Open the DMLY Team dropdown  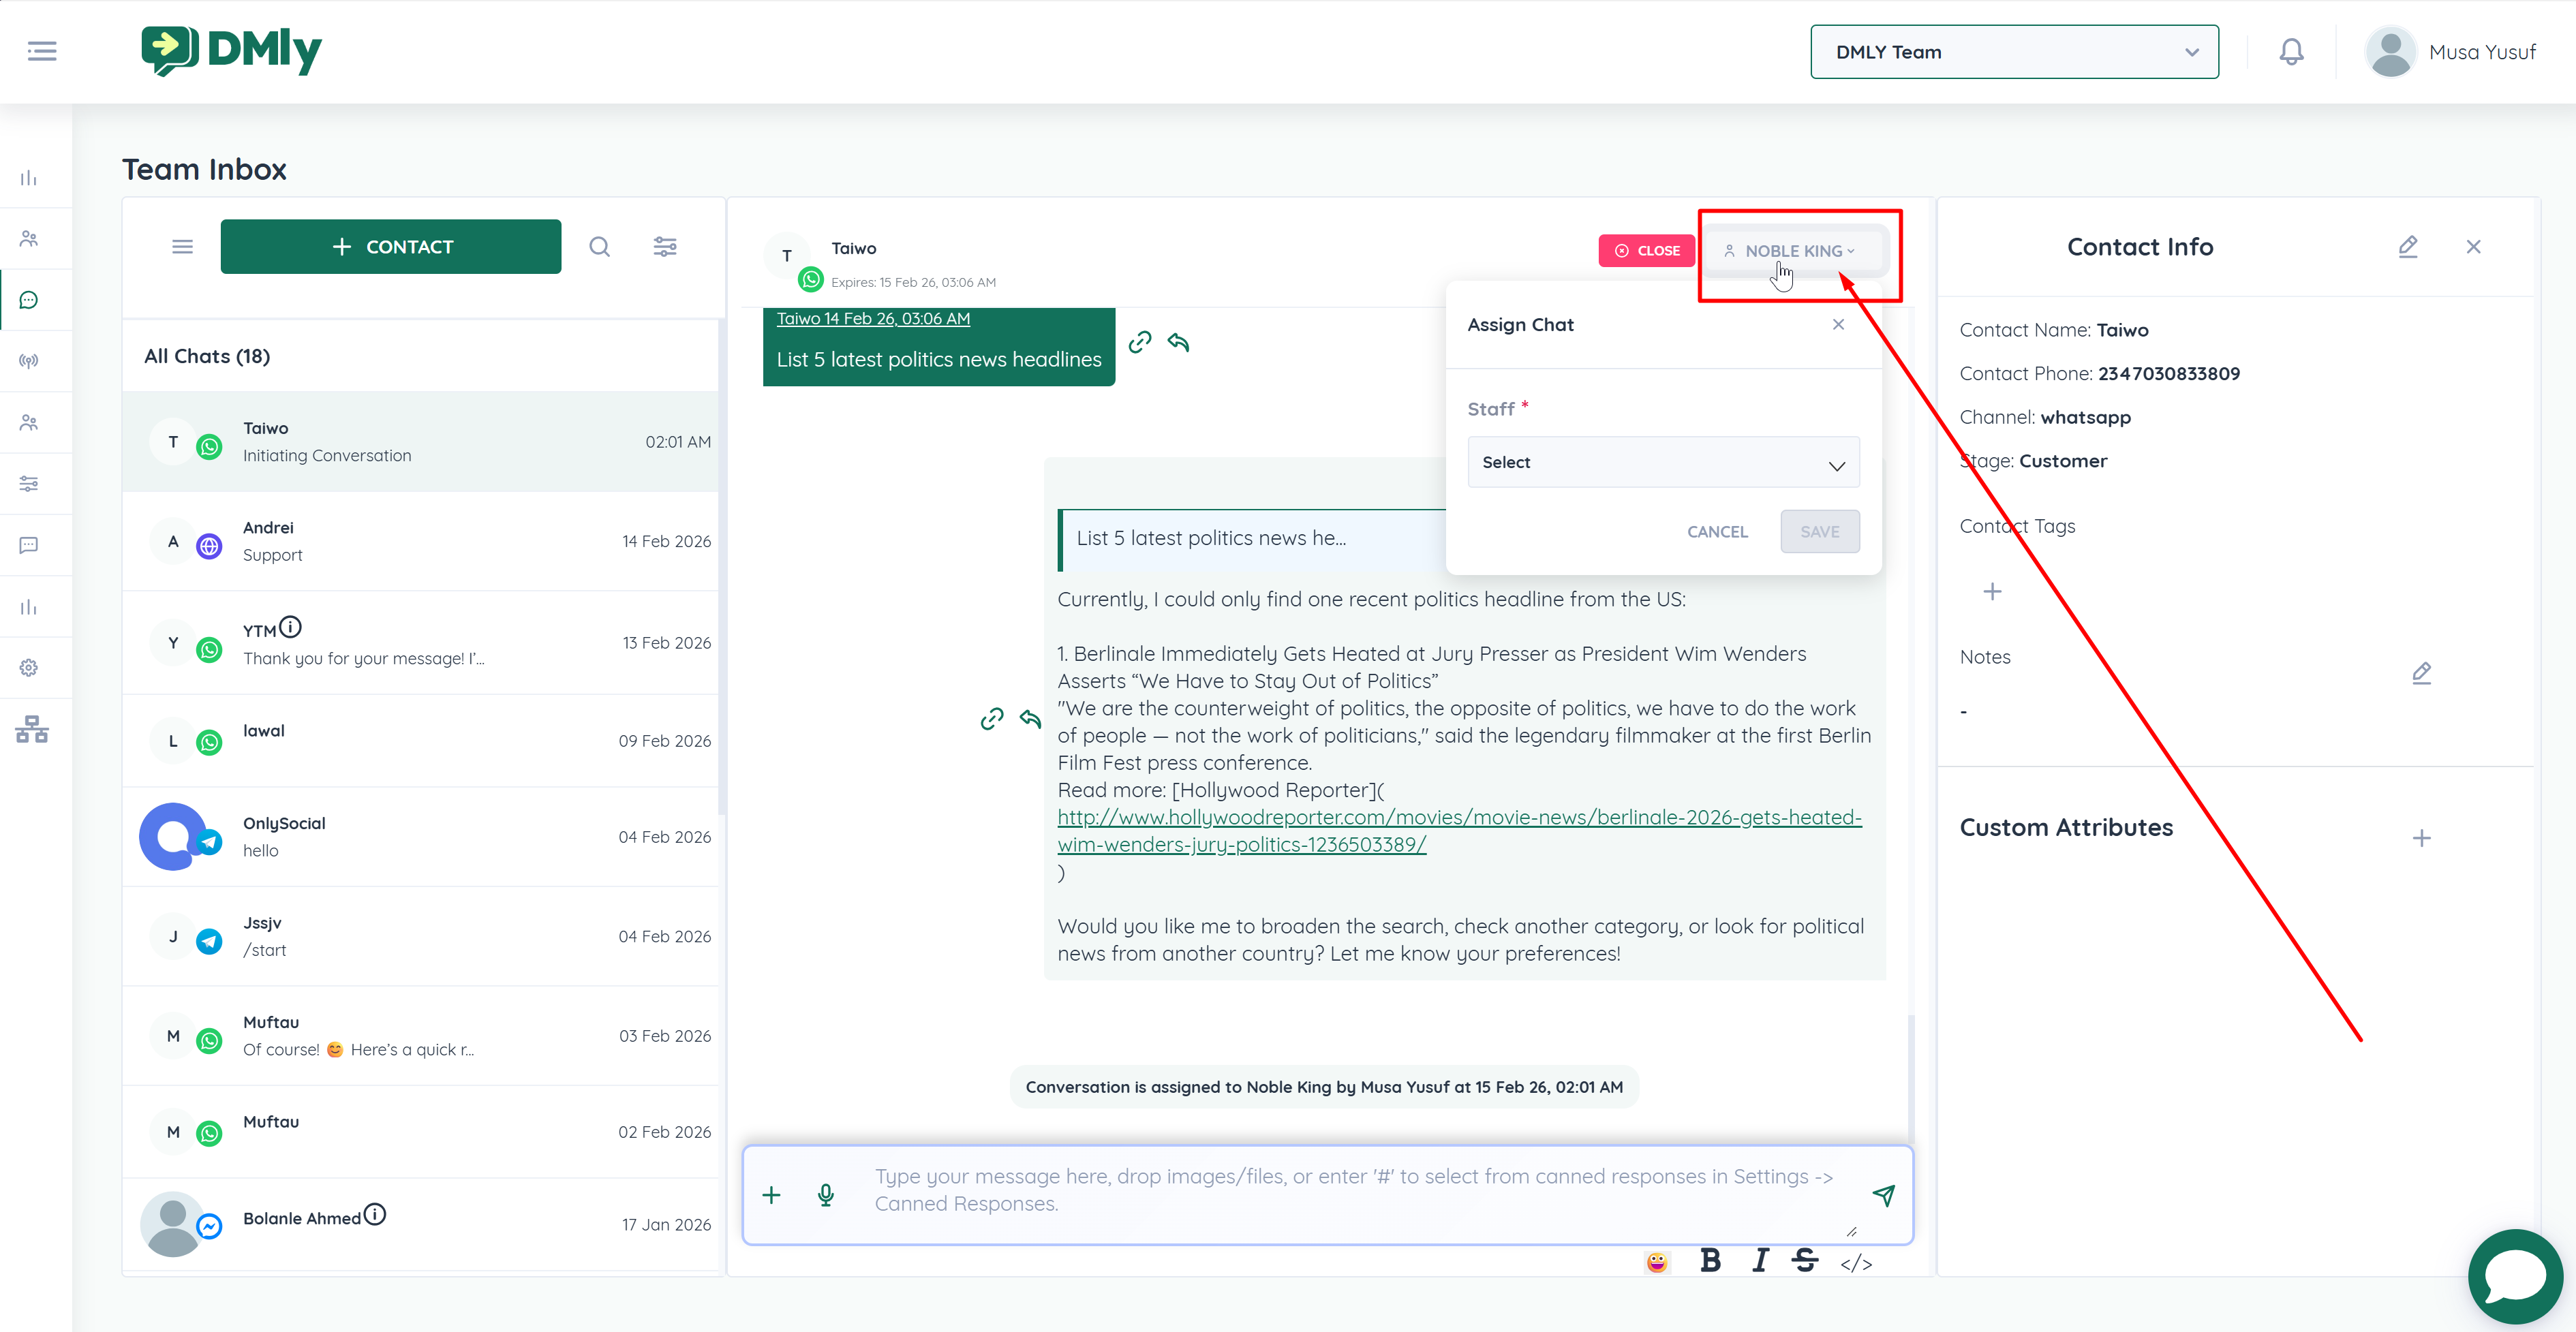click(x=2014, y=52)
